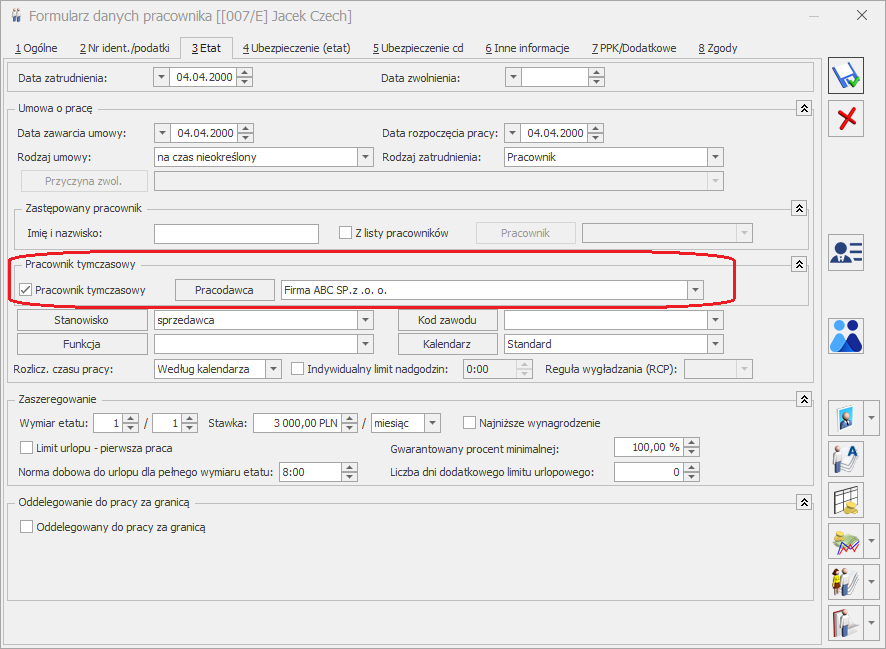Open the employee card icon on the right sidebar
This screenshot has width=886, height=649.
click(x=846, y=252)
